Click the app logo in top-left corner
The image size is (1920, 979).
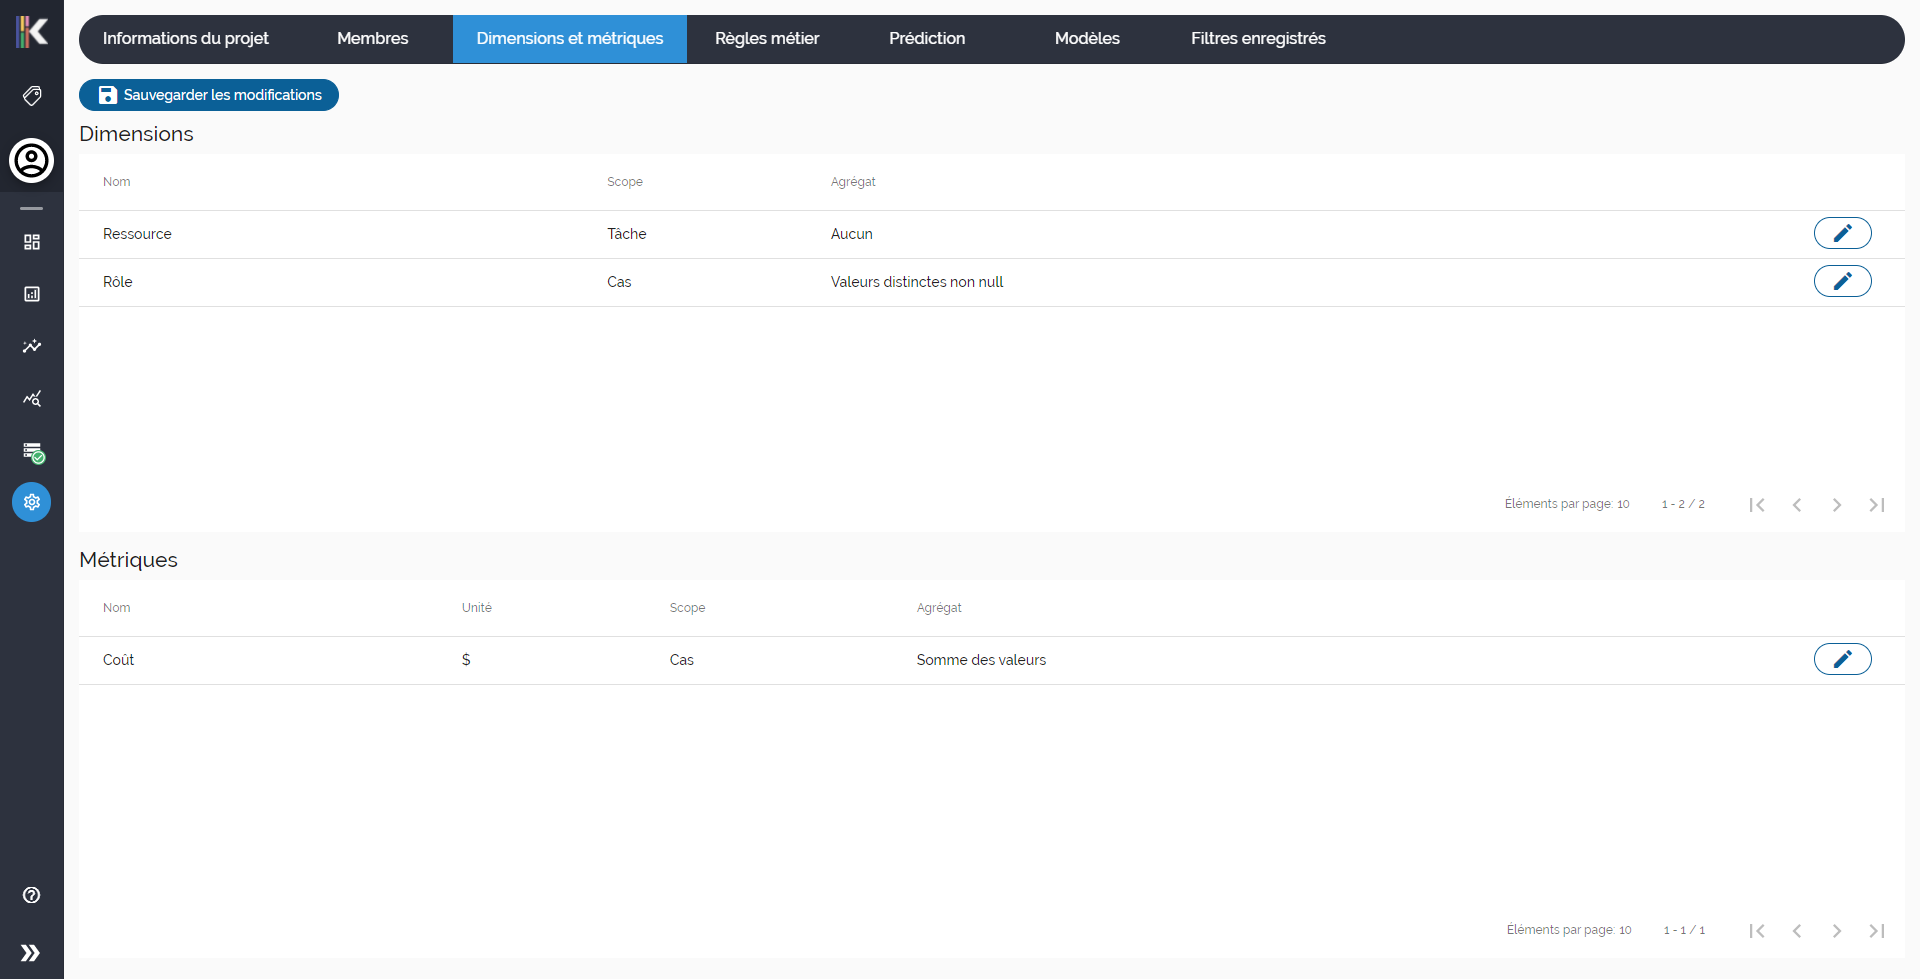tap(31, 31)
